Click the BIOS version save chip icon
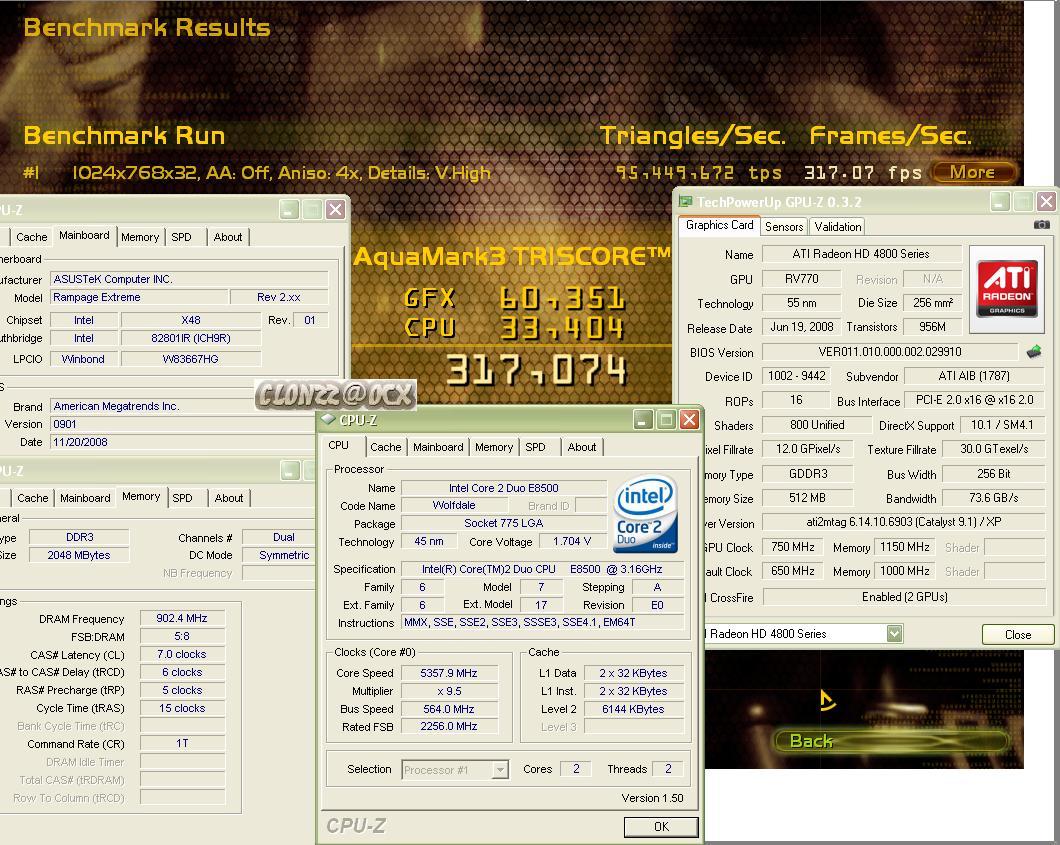 [1034, 352]
